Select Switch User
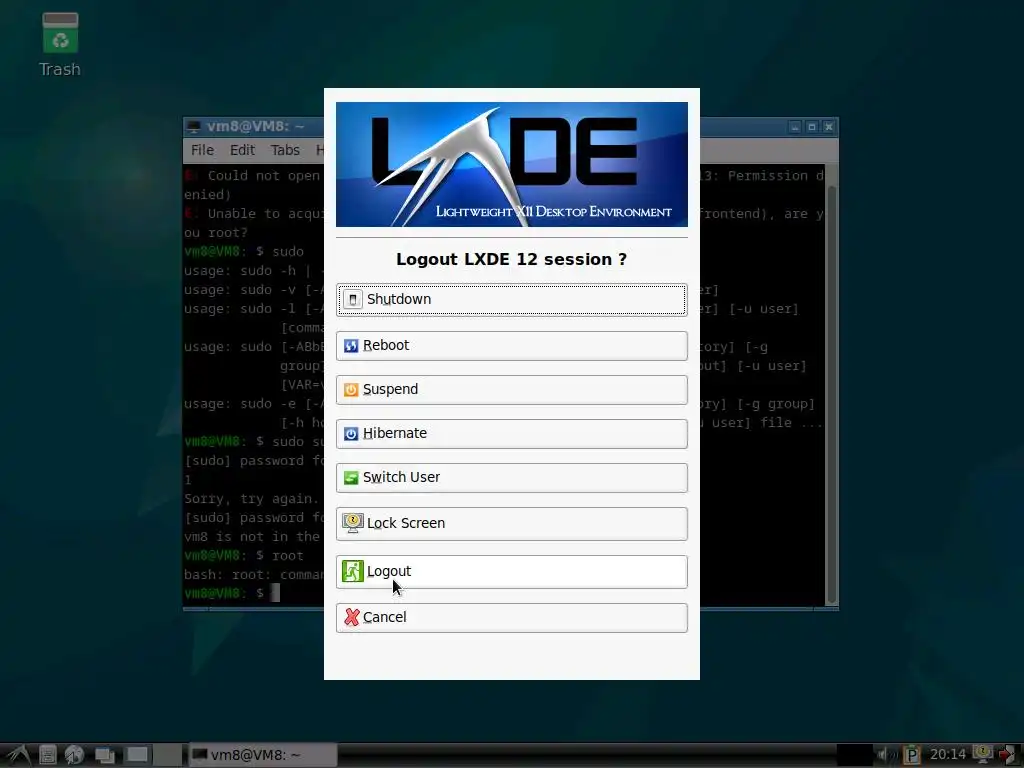 click(x=511, y=477)
